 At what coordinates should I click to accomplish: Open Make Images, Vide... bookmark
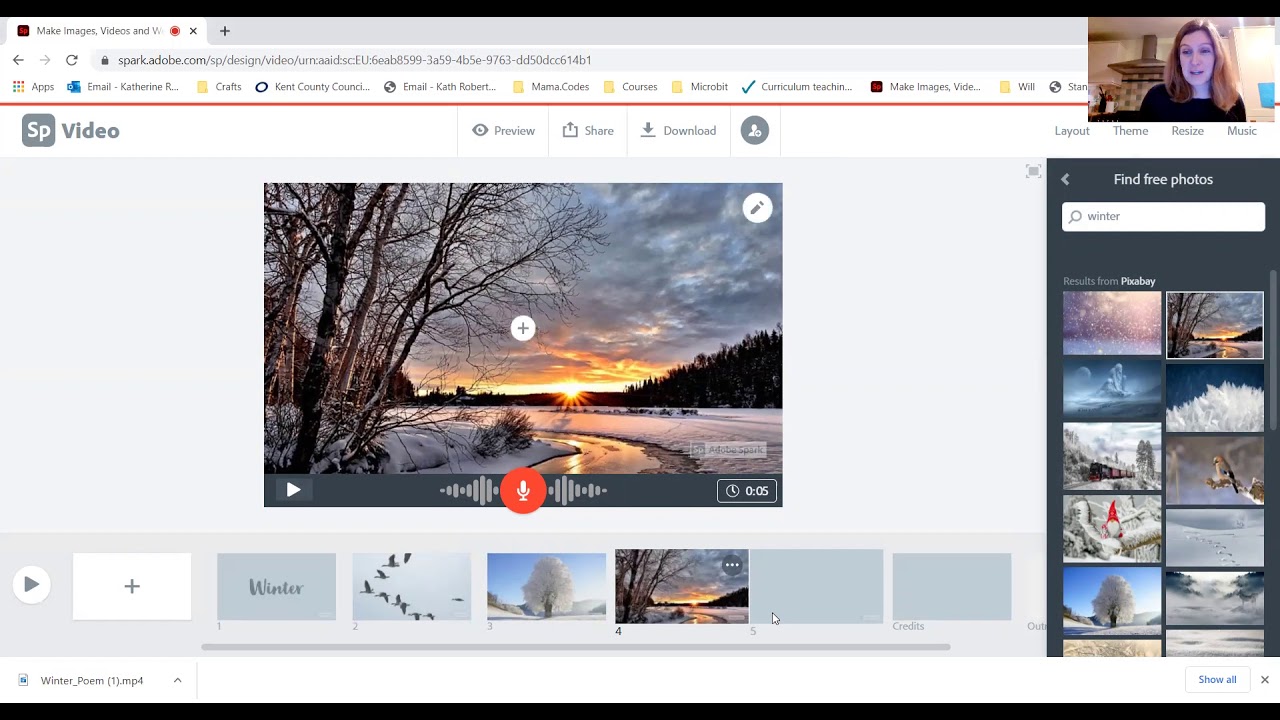pyautogui.click(x=926, y=87)
